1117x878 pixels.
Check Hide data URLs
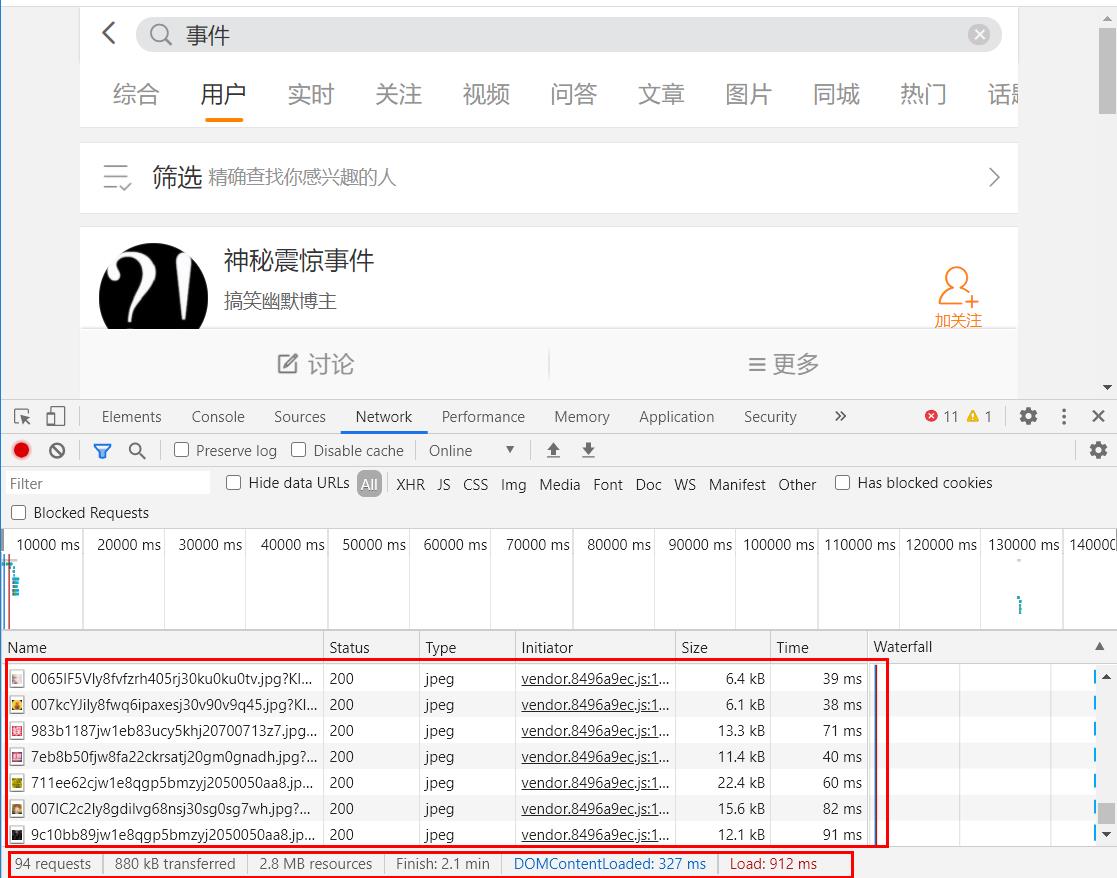(233, 483)
